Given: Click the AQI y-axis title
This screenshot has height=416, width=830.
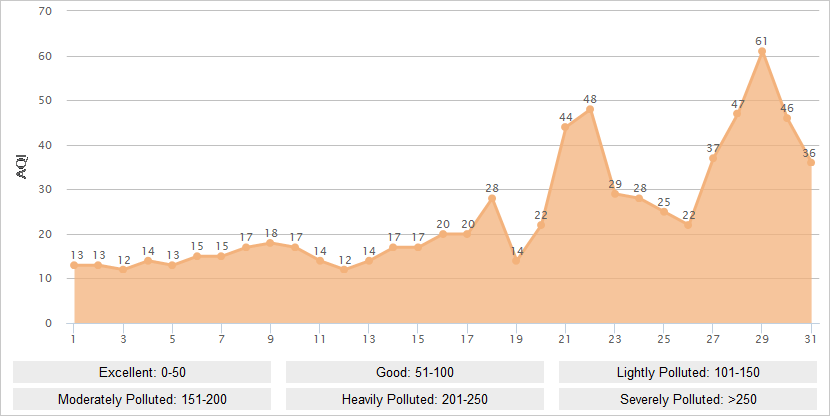Looking at the screenshot, I should tap(22, 167).
